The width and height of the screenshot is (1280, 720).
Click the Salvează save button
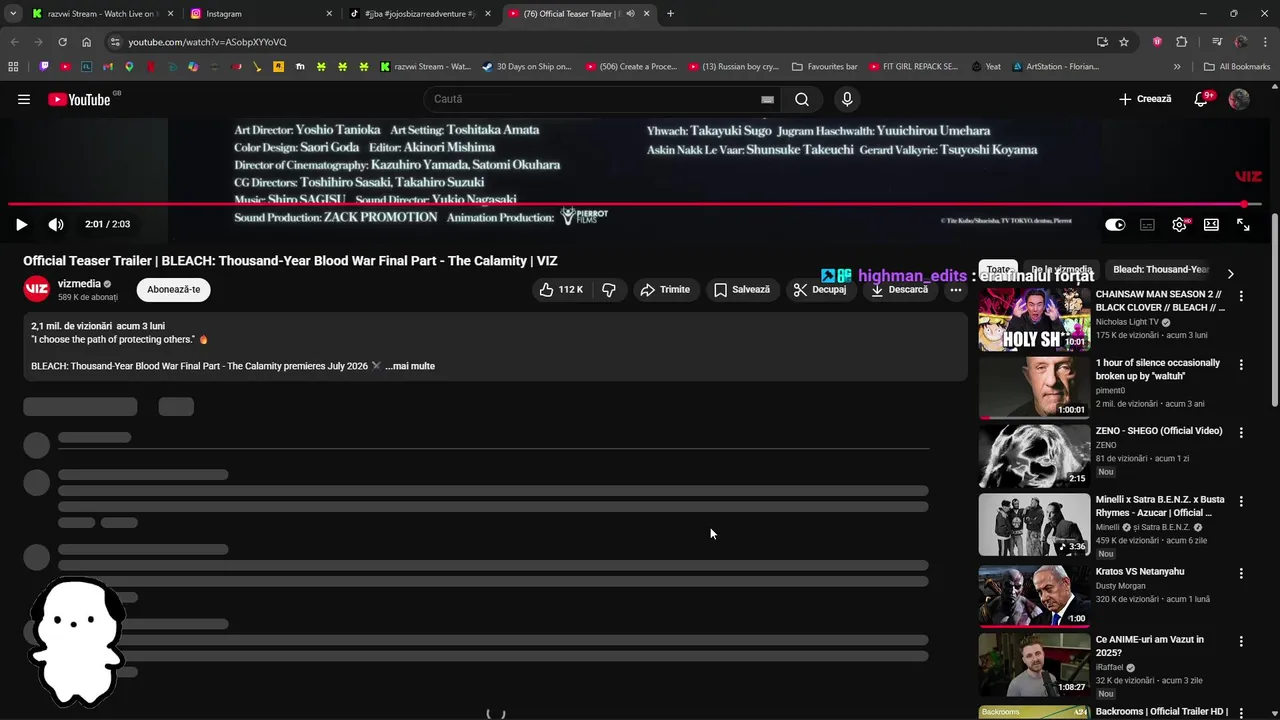(x=741, y=290)
